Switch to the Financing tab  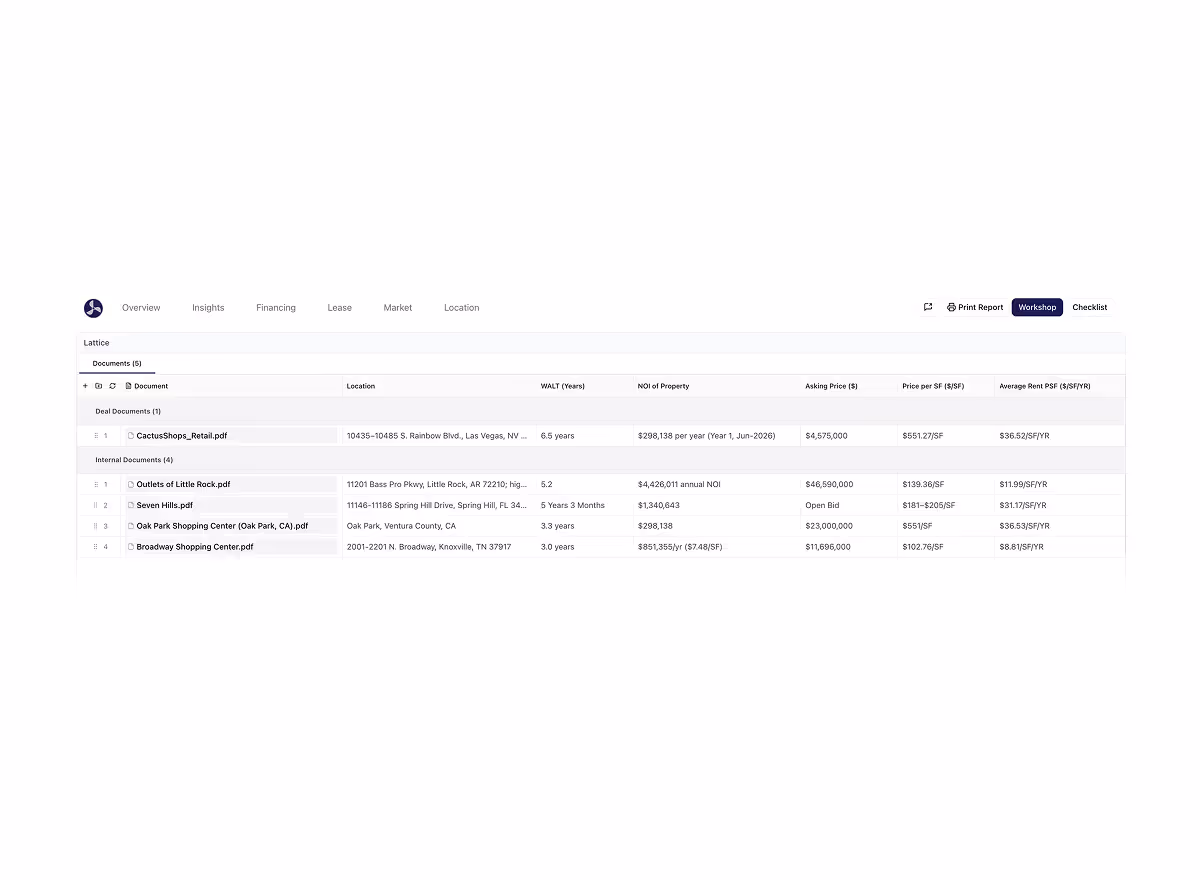(276, 308)
